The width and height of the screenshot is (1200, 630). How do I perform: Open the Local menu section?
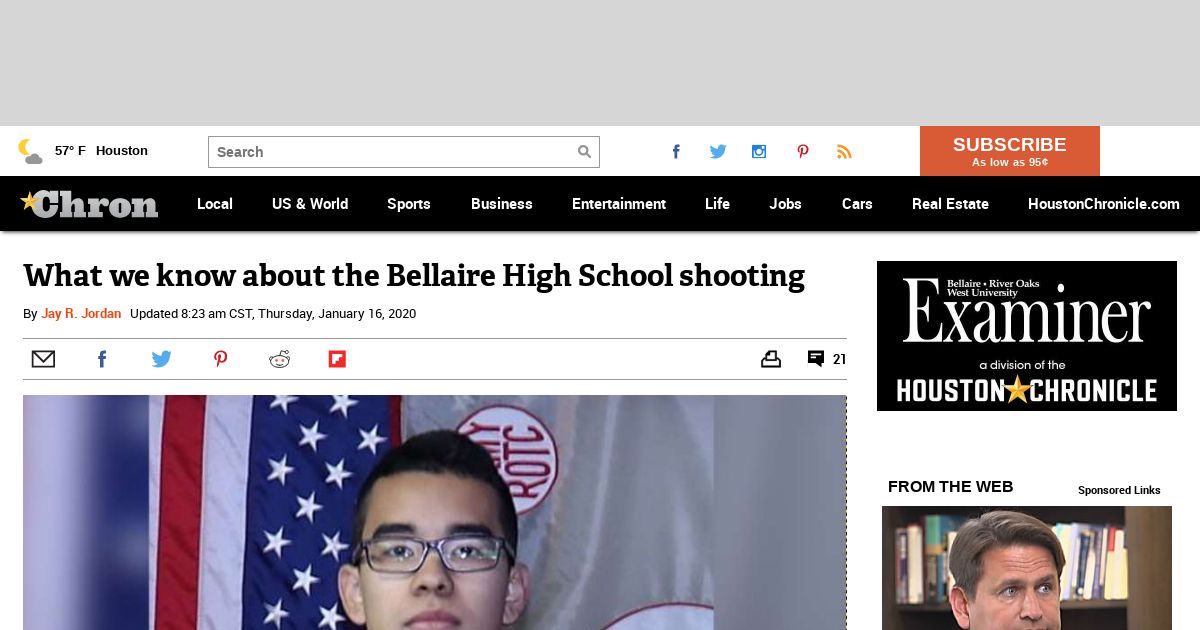point(214,204)
